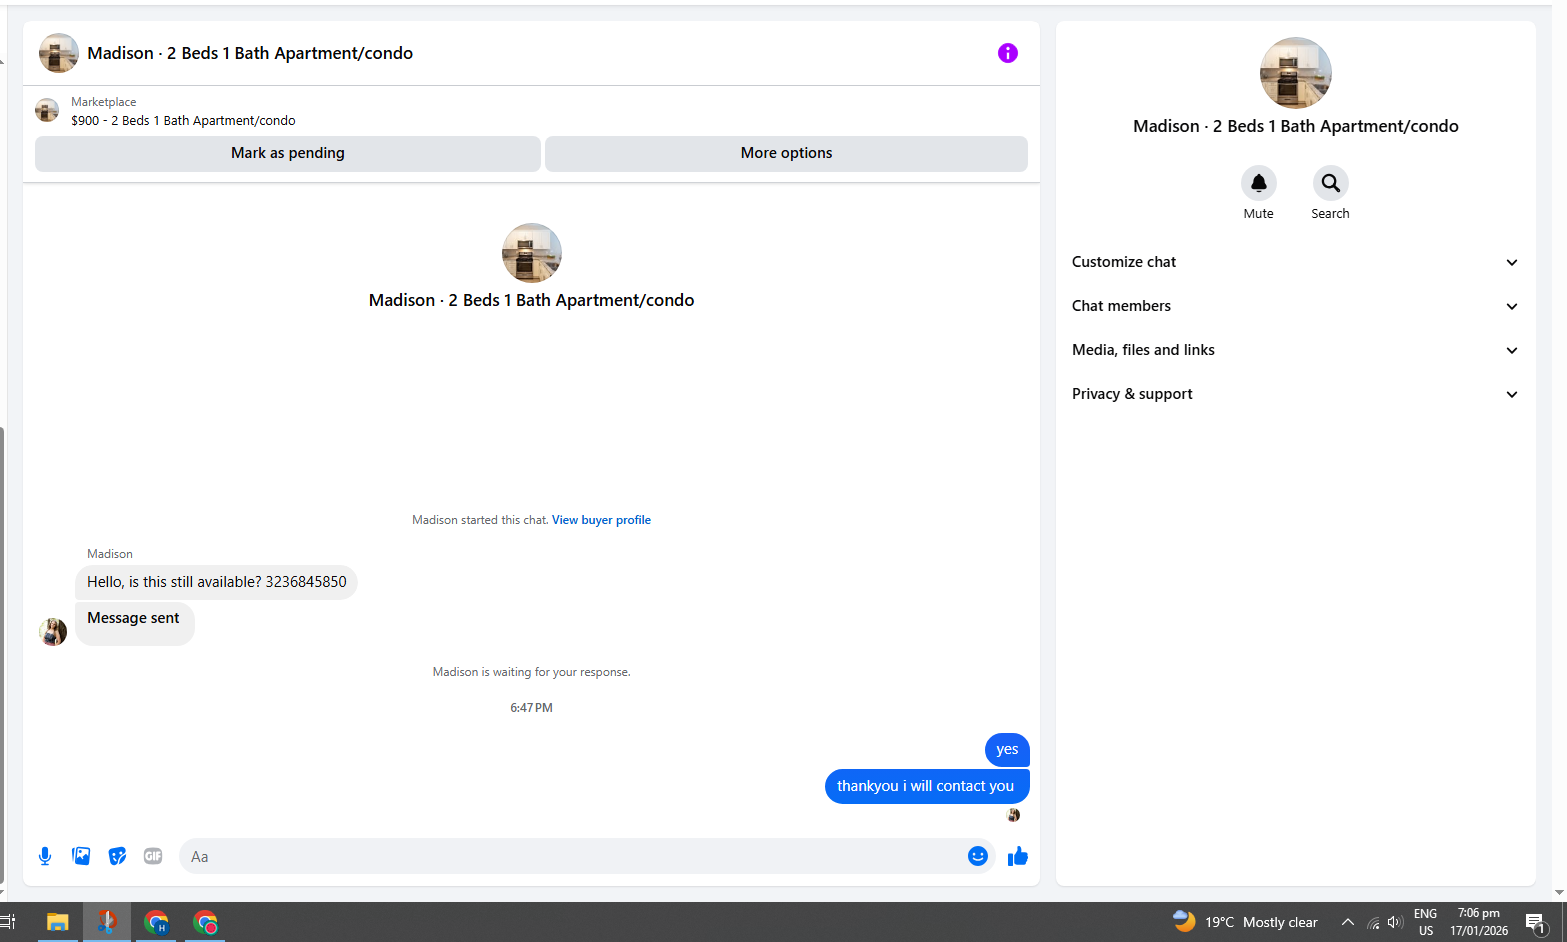Image resolution: width=1567 pixels, height=942 pixels.
Task: Search in conversation magnifier icon
Action: tap(1330, 183)
